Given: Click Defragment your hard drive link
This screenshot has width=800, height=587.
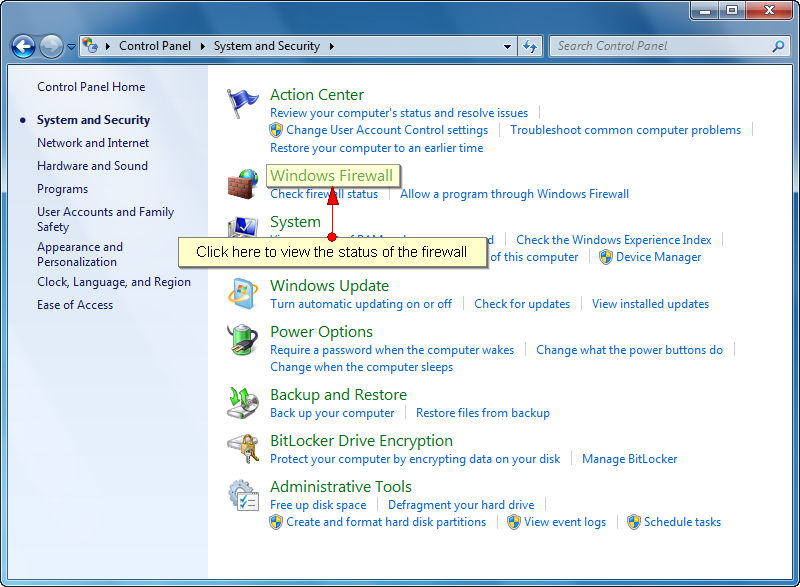Looking at the screenshot, I should tap(461, 505).
